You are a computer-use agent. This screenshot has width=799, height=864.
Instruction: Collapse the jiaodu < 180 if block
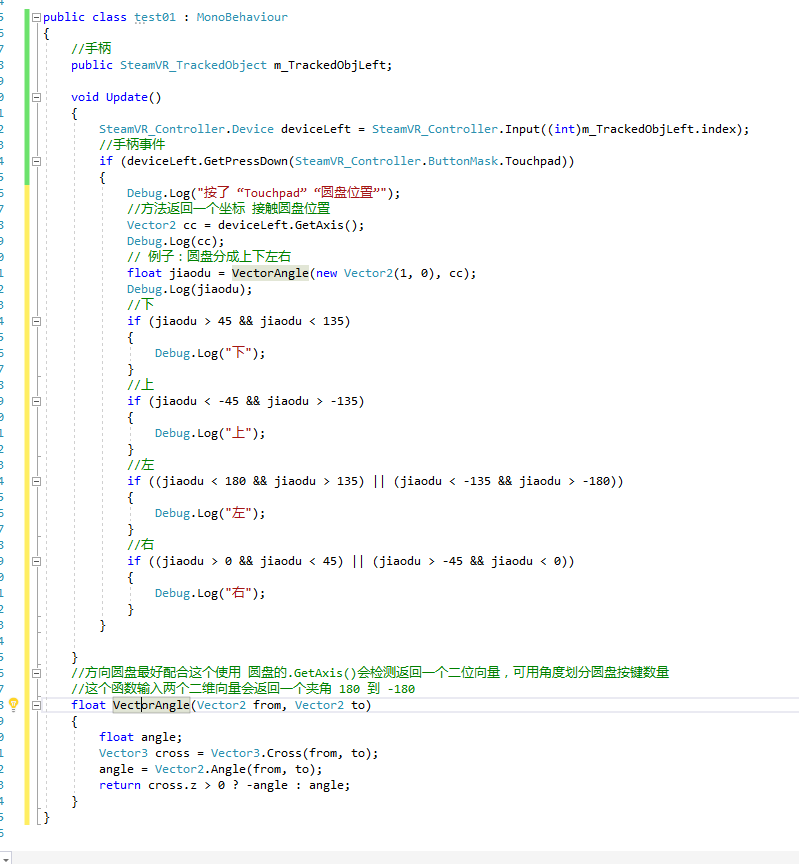pos(36,481)
